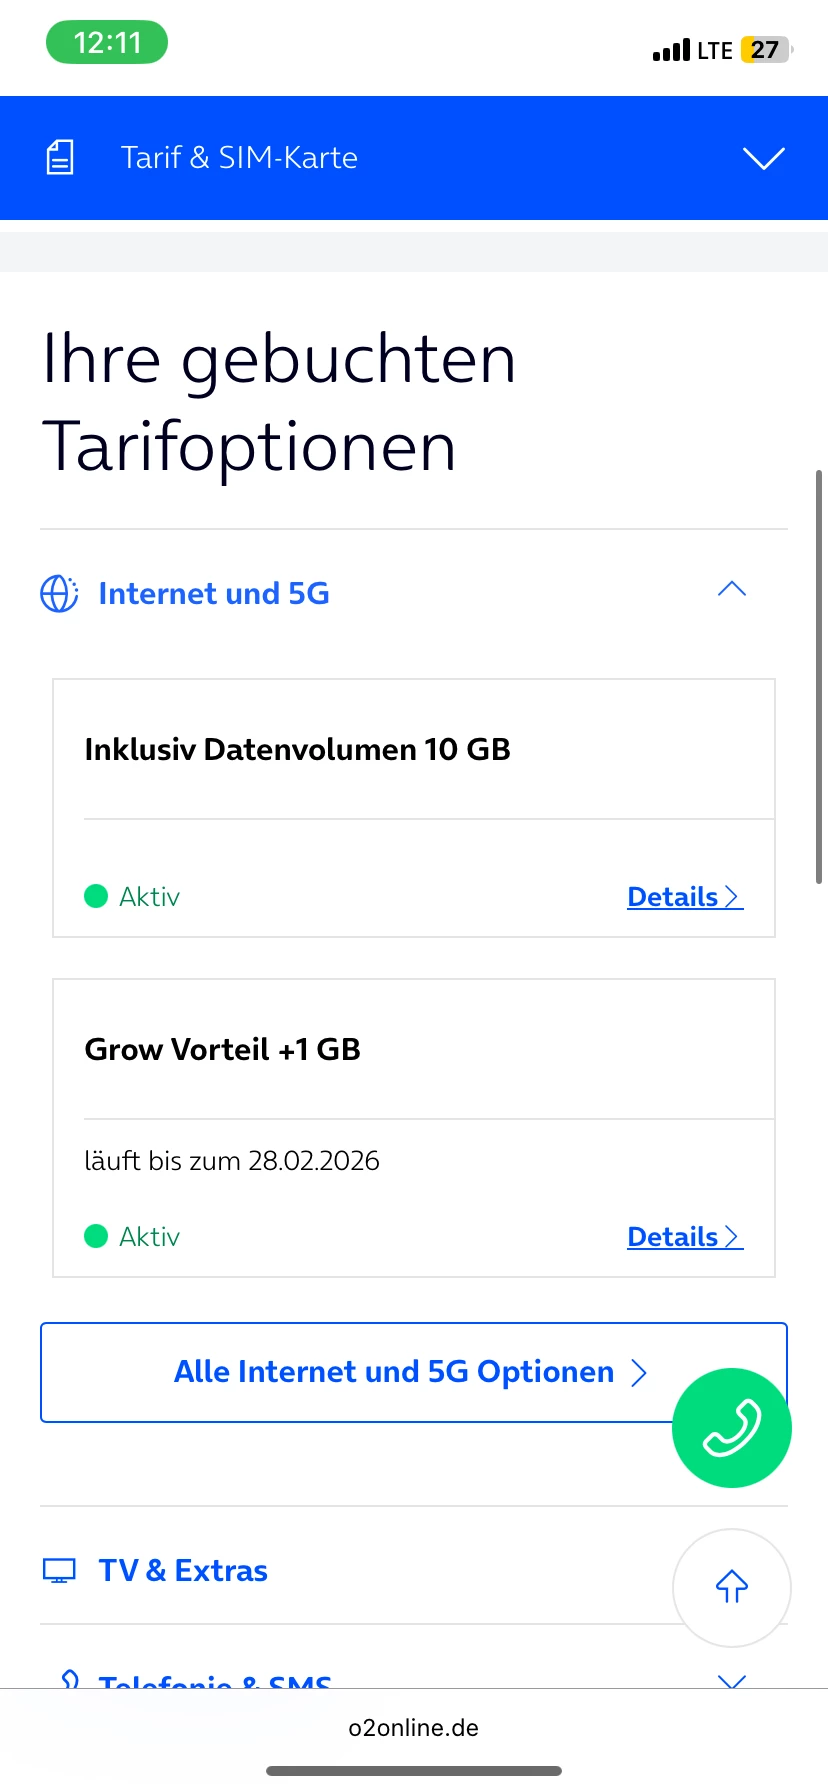This screenshot has height=1792, width=828.
Task: Tap the Internet und 5G heading
Action: 214,593
